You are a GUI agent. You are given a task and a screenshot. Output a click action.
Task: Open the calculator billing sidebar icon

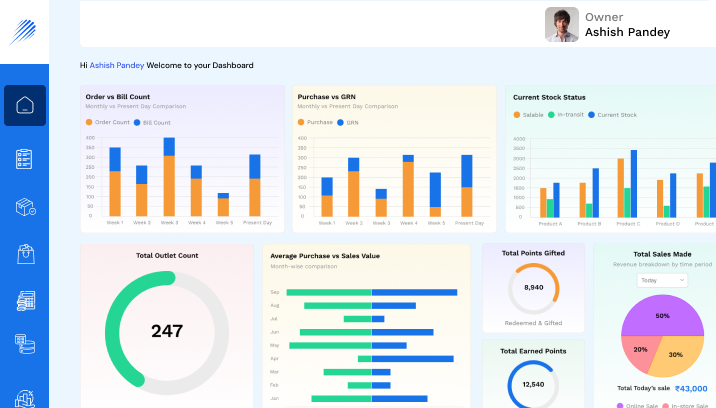26,301
